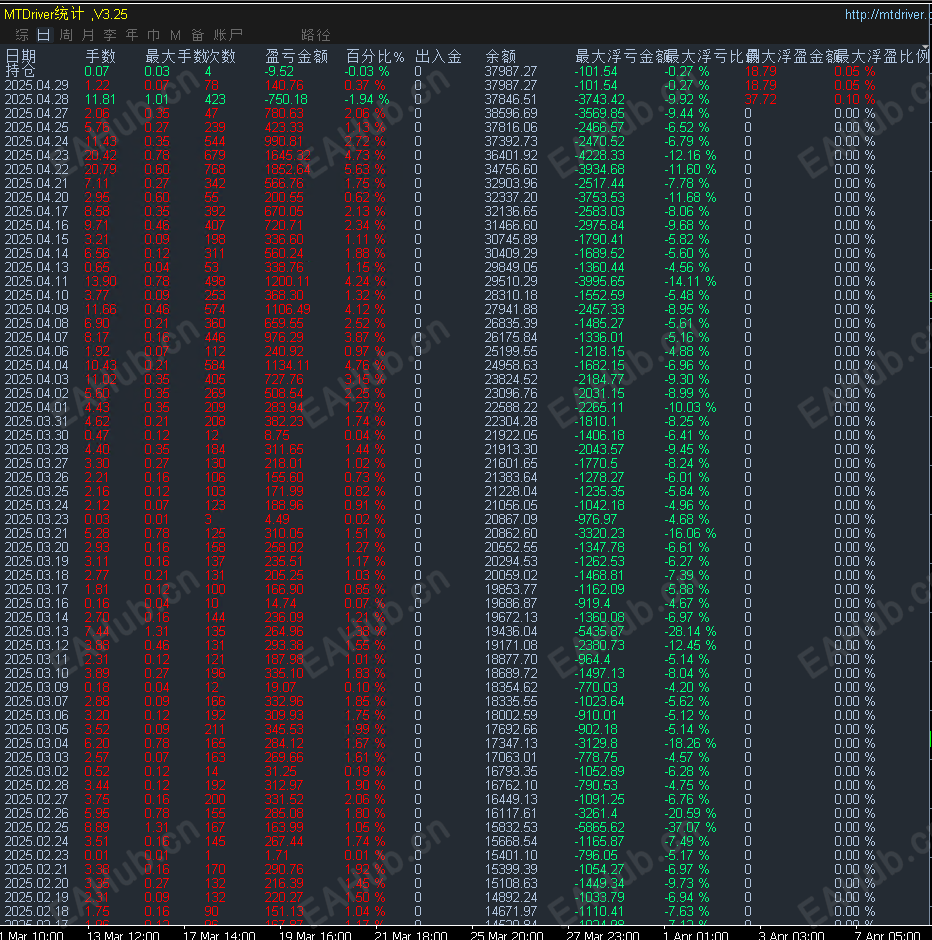Open the 备 notes tab
Screen dimensions: 932x940
click(198, 35)
